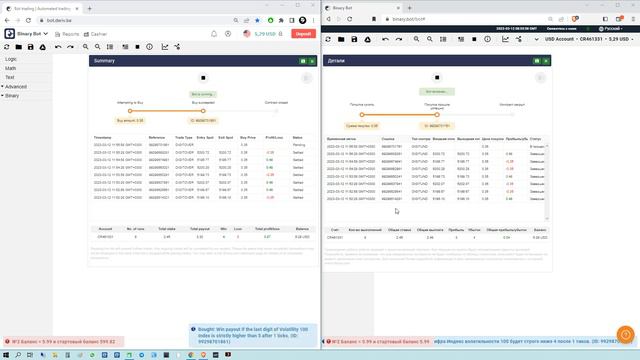The height and width of the screenshot is (360, 640).
Task: Zoom out the workspace in the right window
Action: coord(430,39)
